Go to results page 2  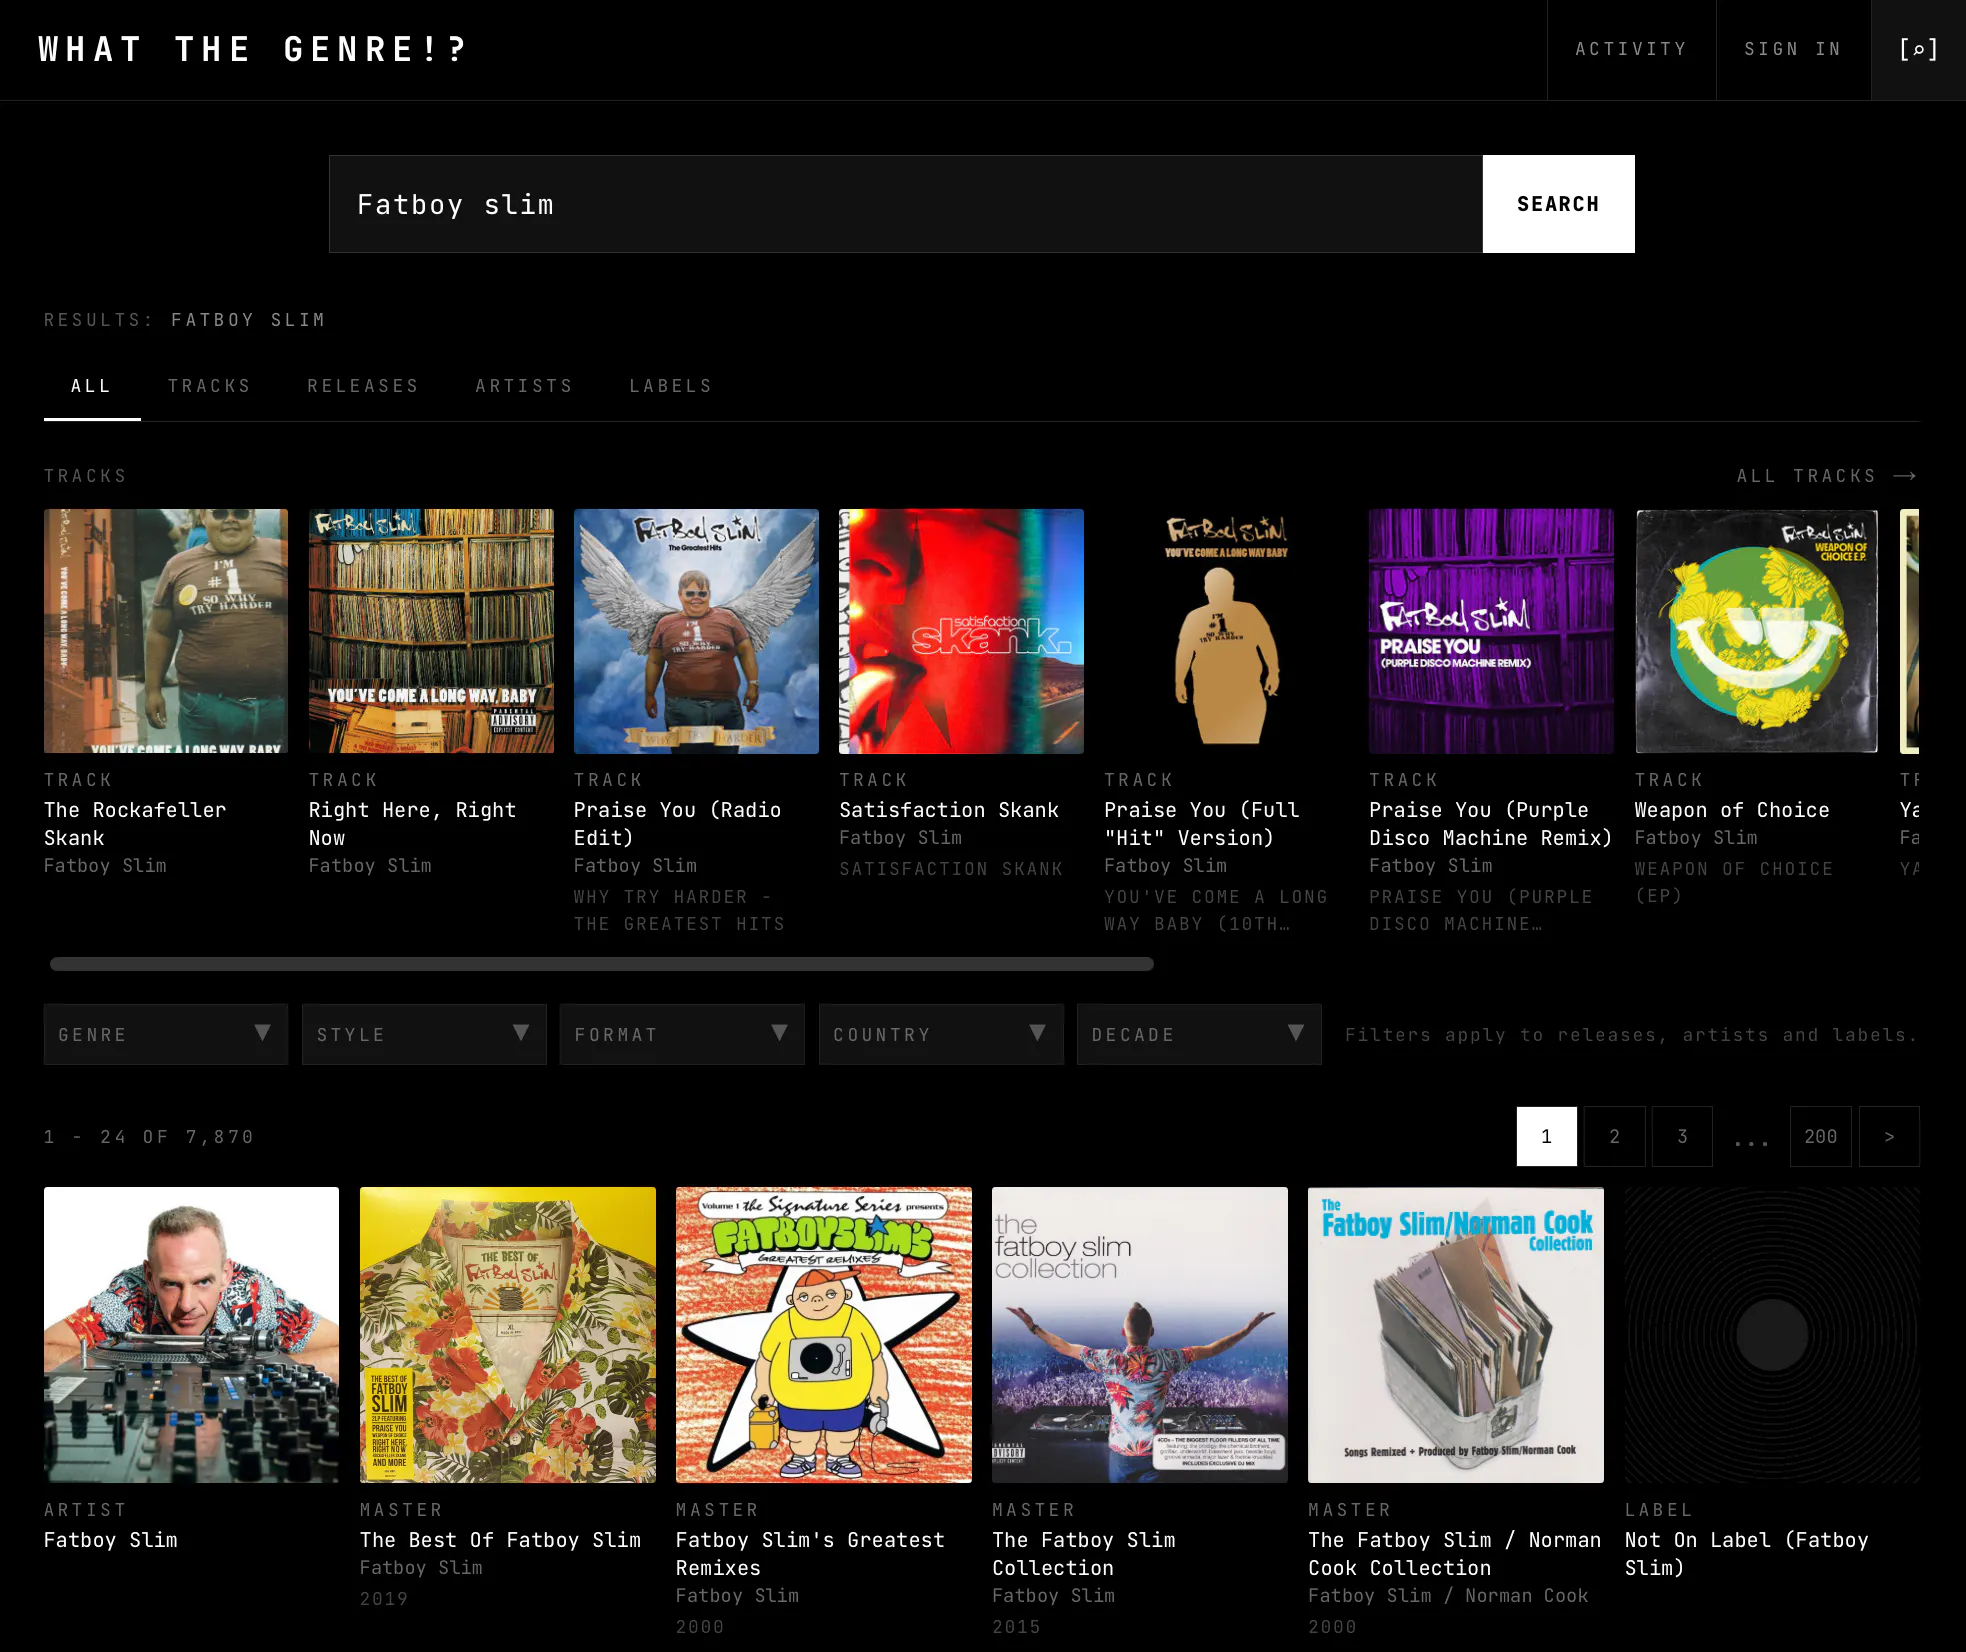coord(1614,1136)
